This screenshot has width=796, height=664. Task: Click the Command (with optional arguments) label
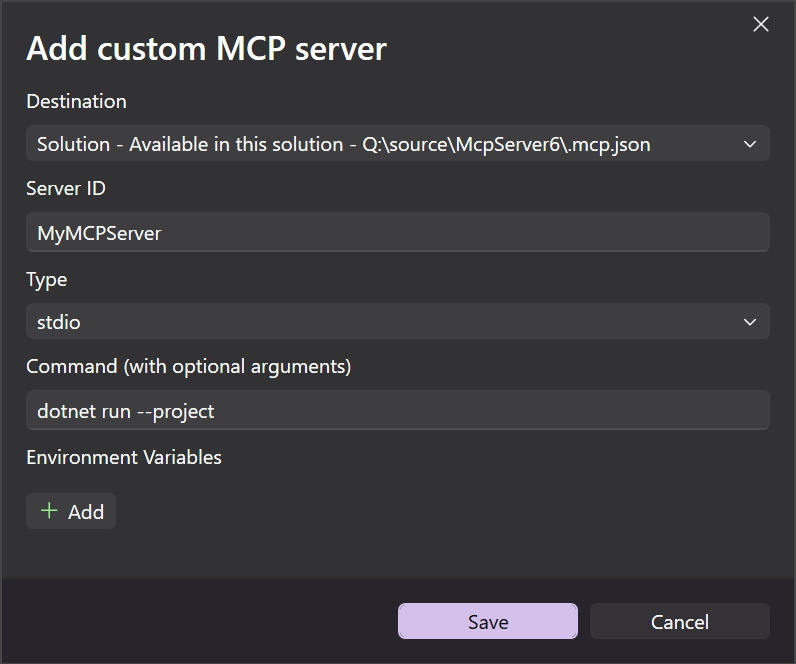tap(188, 366)
